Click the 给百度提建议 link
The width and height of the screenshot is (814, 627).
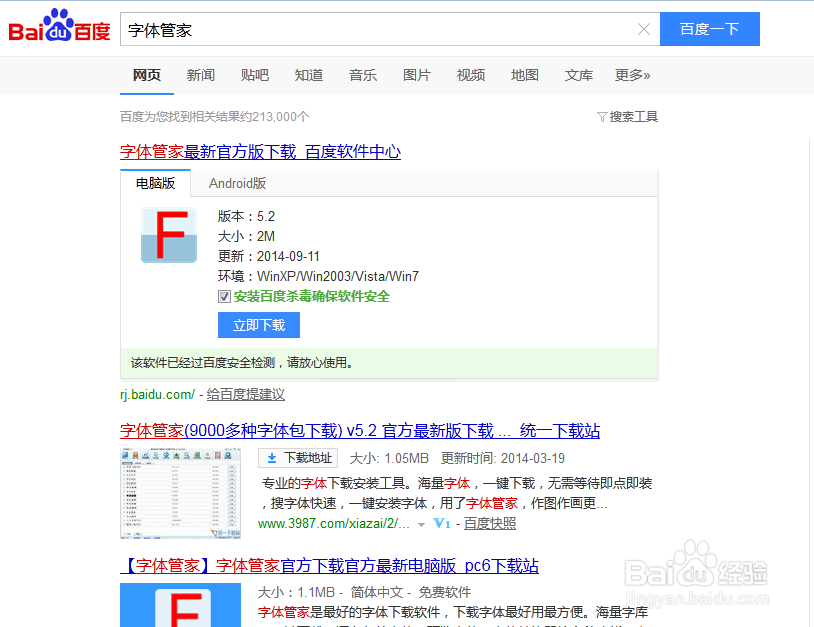tap(246, 395)
